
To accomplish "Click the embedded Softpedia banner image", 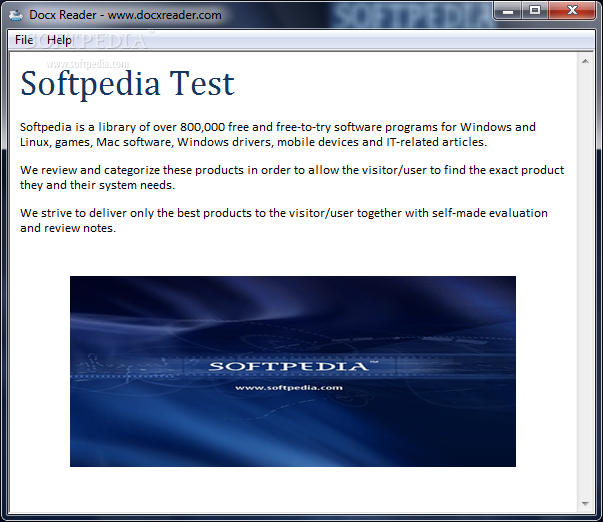I will (293, 371).
